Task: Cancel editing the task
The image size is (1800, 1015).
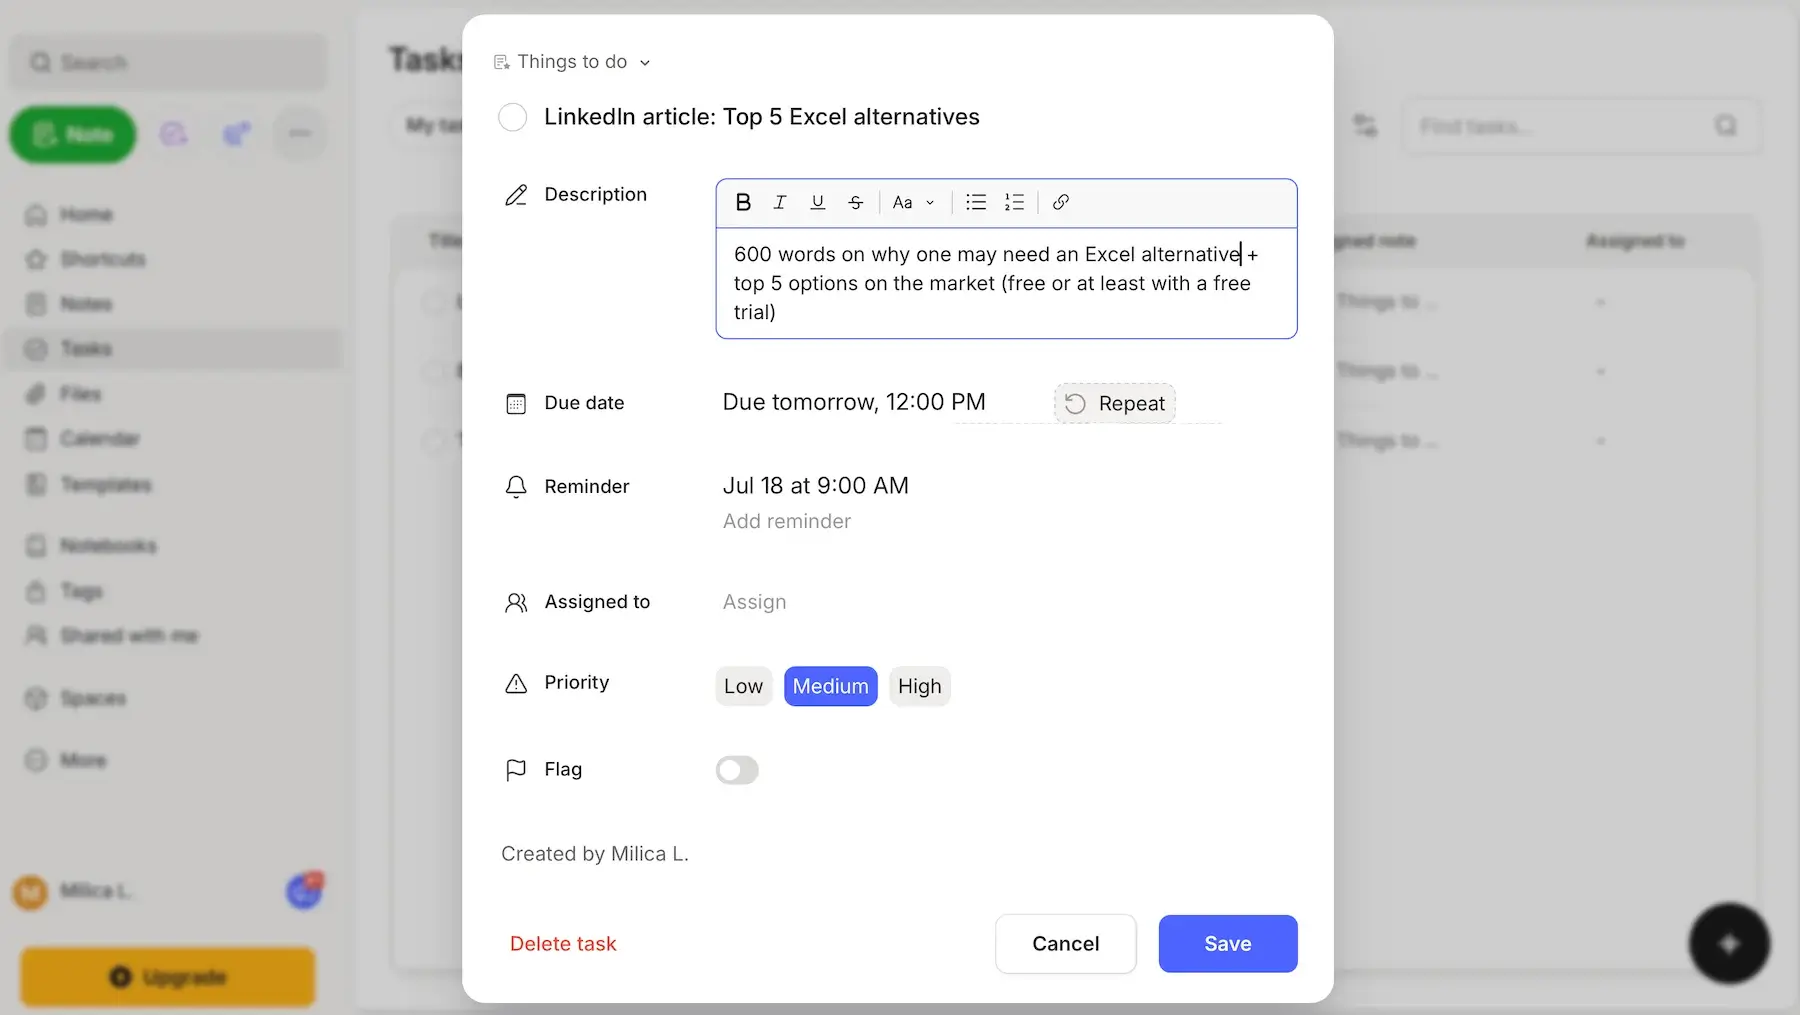Action: pyautogui.click(x=1066, y=943)
